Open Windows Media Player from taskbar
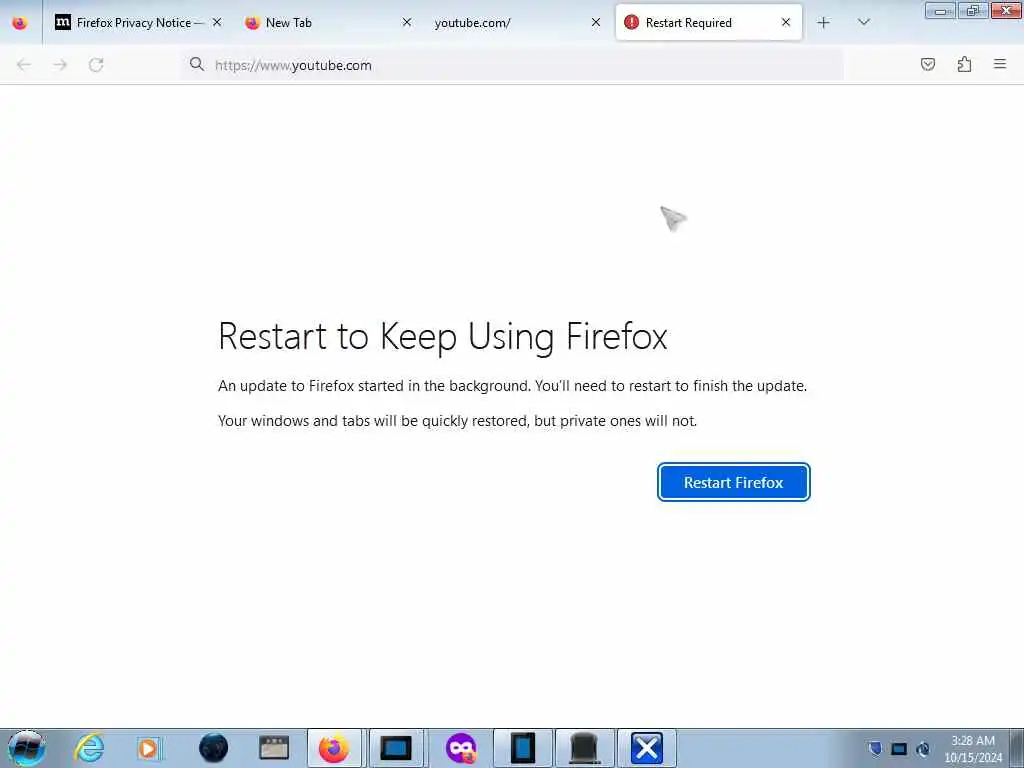Screen dimensions: 1024x768 [149, 748]
